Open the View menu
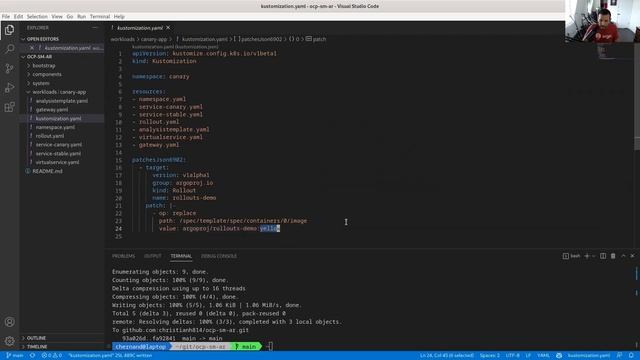The width and height of the screenshot is (640, 360). (57, 16)
